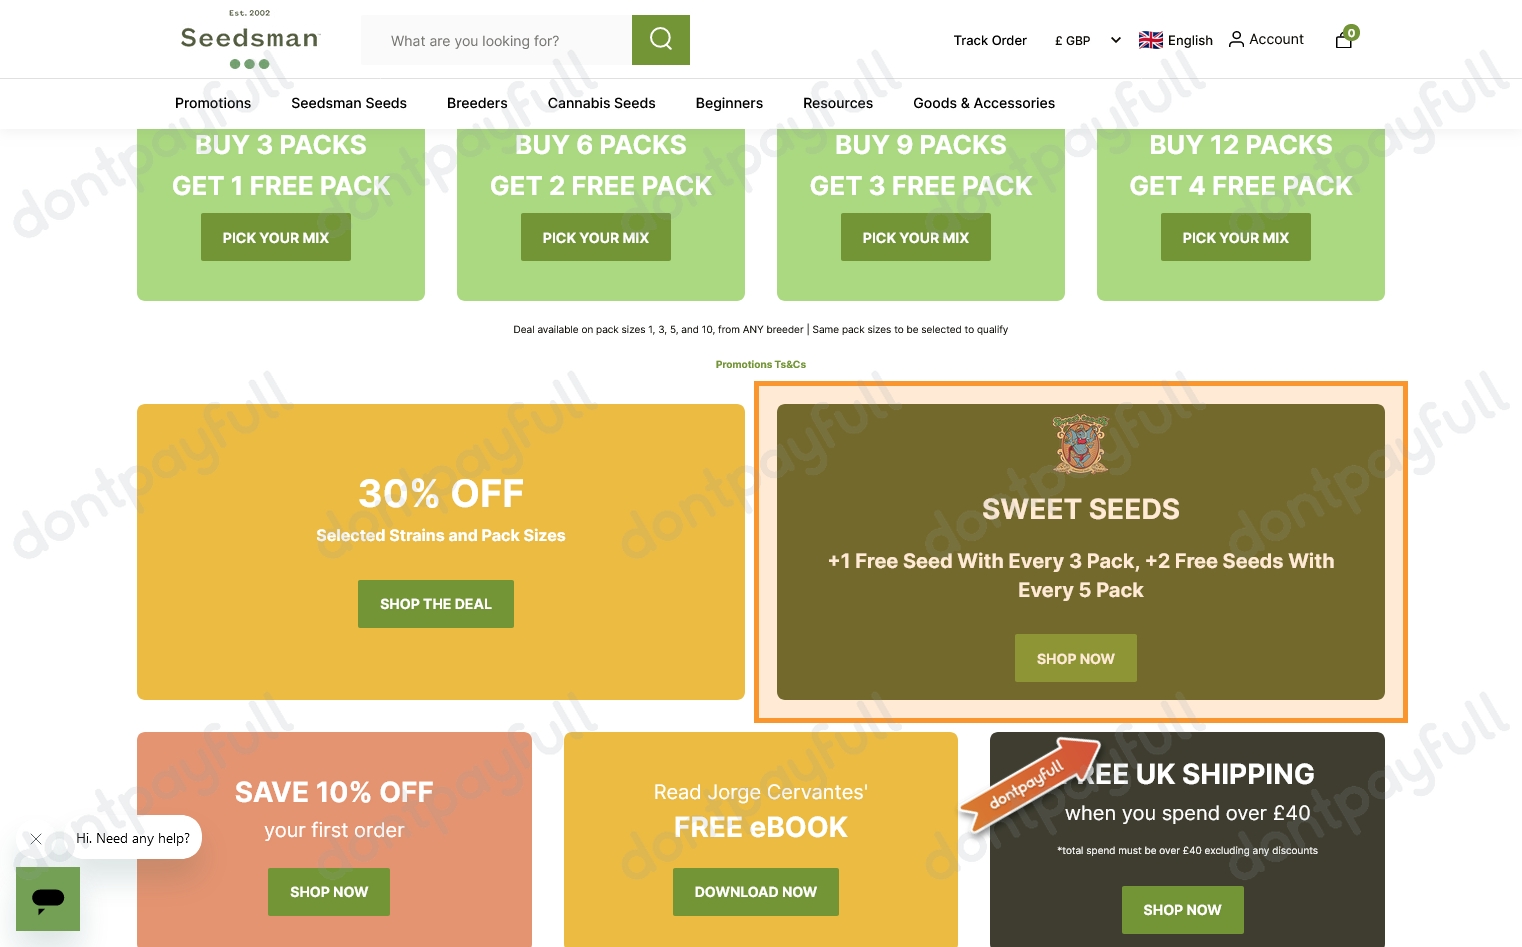1522x947 pixels.
Task: Dismiss the chat greeting with the X
Action: coord(36,839)
